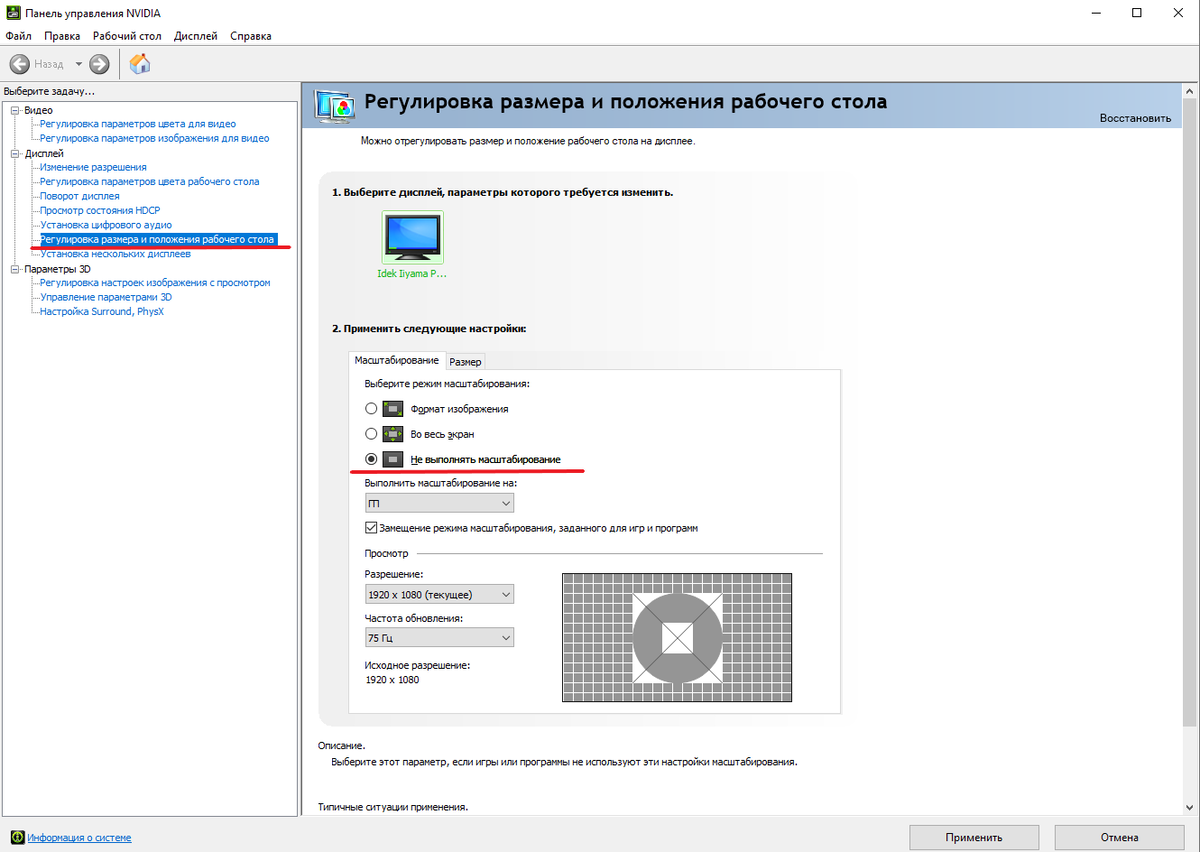The height and width of the screenshot is (852, 1200).
Task: Open Установка нескольких дисплеев item
Action: tap(115, 254)
